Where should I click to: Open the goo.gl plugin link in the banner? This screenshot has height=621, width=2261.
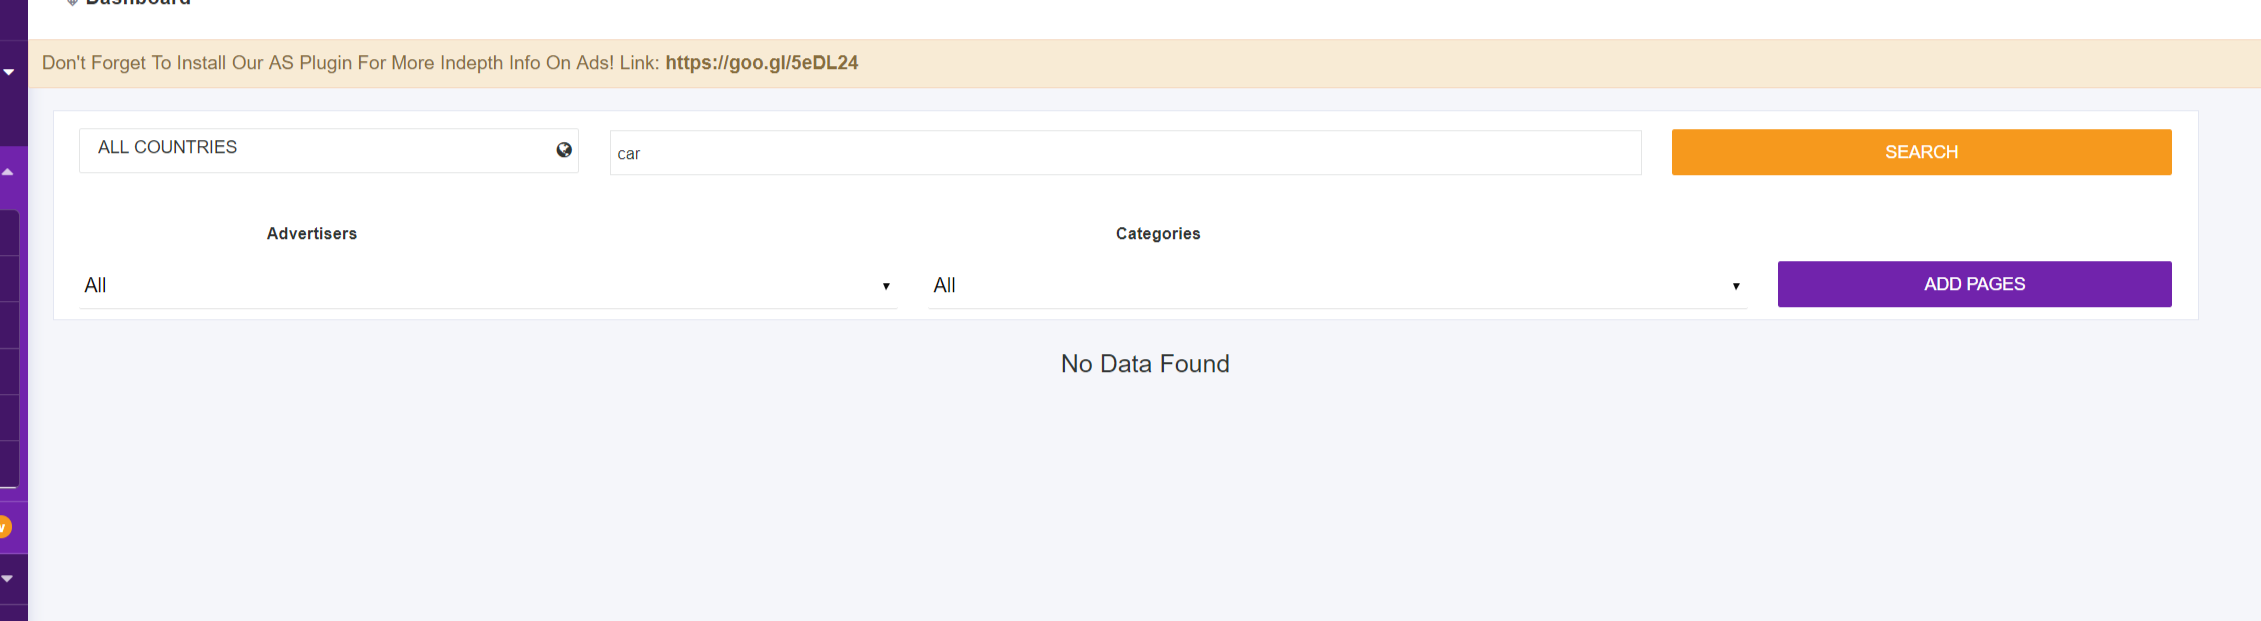coord(762,63)
